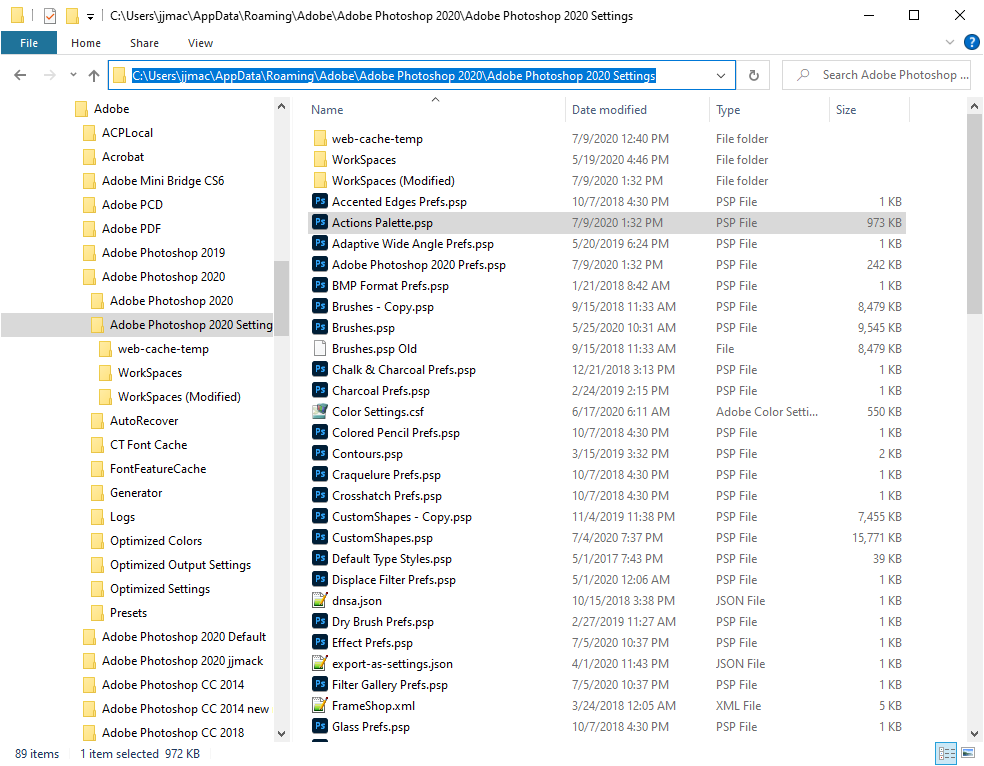The image size is (984, 766).
Task: Click the web-cache-temp folder icon in file list
Action: pyautogui.click(x=320, y=138)
